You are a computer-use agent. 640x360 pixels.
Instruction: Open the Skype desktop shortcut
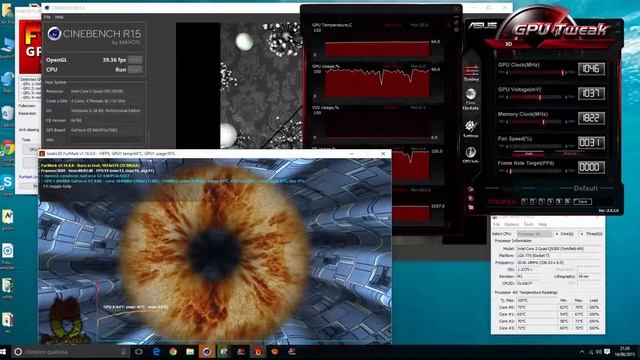pyautogui.click(x=7, y=184)
